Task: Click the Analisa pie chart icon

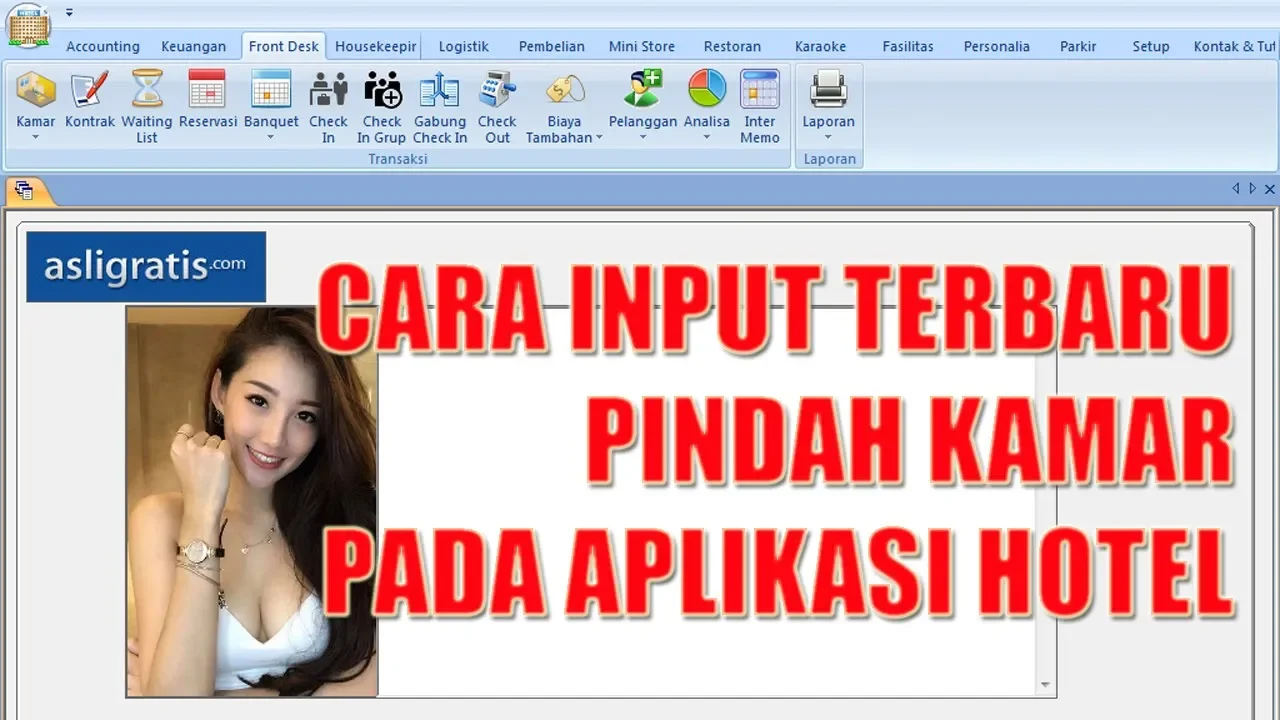Action: click(707, 90)
